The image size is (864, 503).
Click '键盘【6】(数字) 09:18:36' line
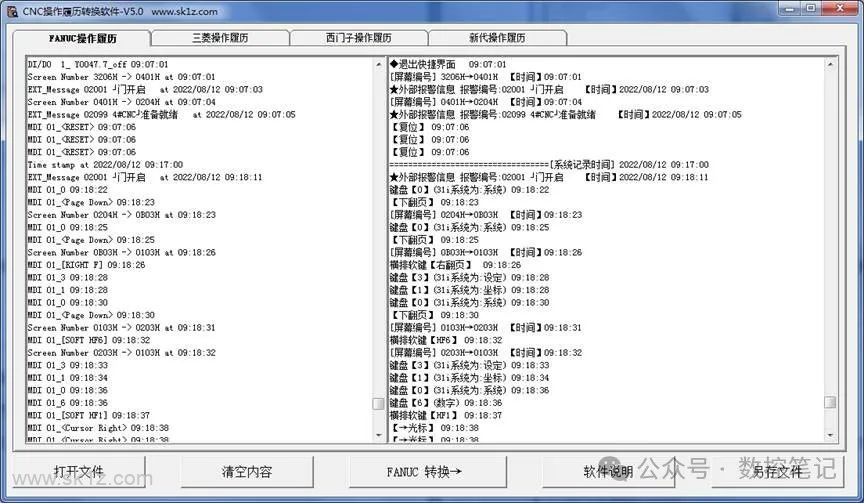(x=446, y=403)
